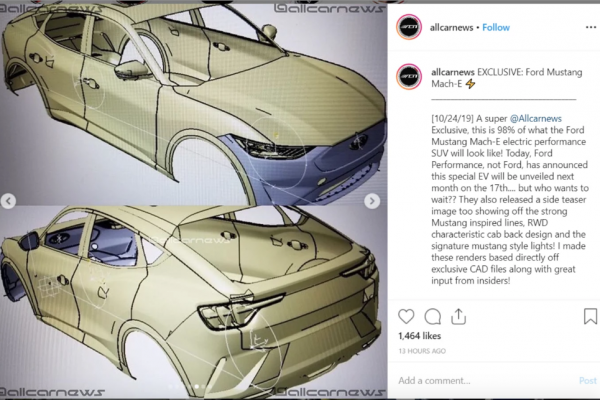Viewport: 600px width, 400px height.
Task: Click the top front-view Mach-E CAD image
Action: click(194, 103)
